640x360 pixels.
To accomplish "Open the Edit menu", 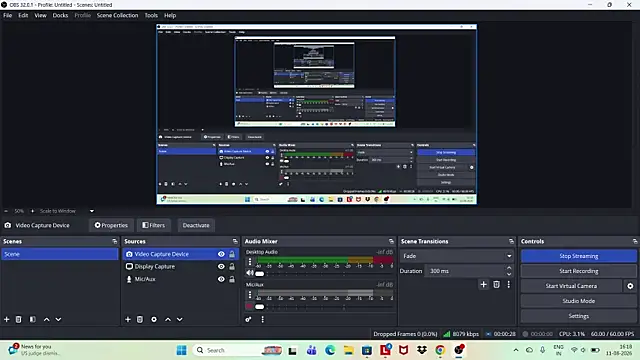I will [23, 15].
